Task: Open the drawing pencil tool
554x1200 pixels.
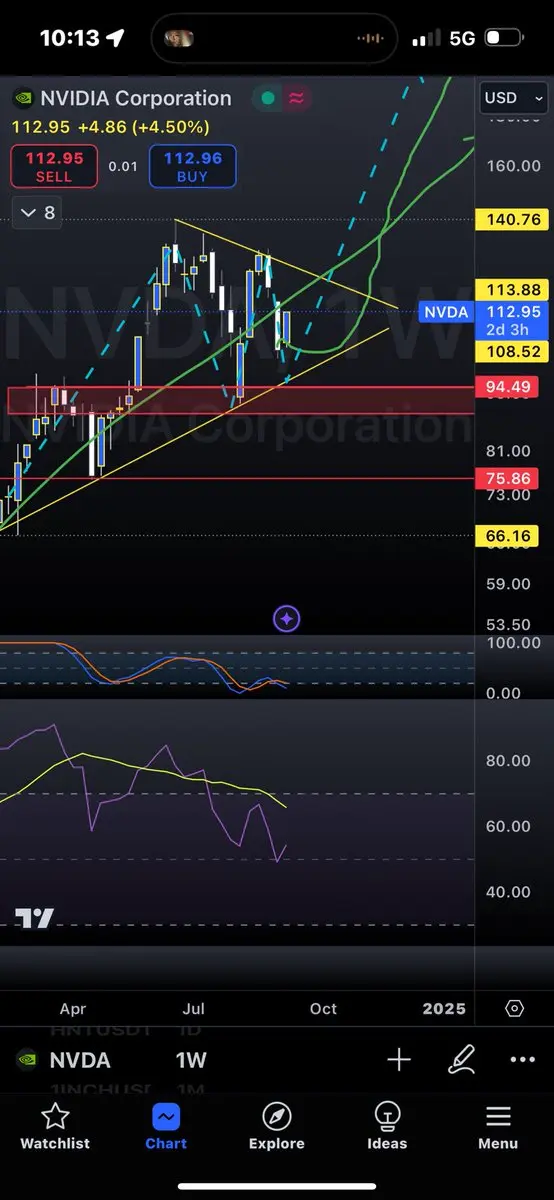Action: [x=461, y=1060]
